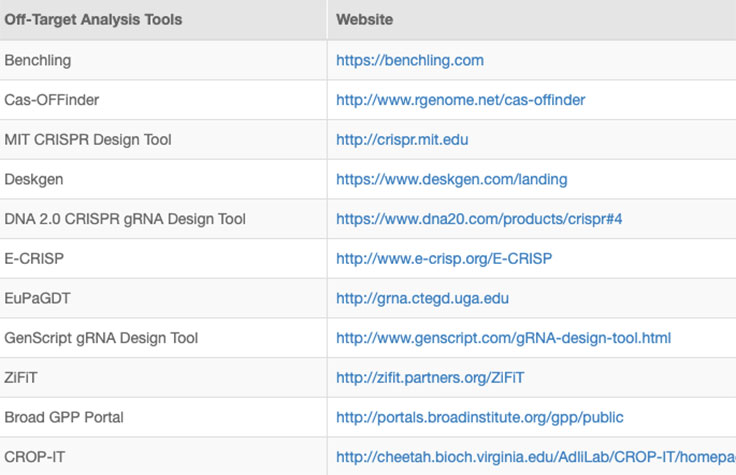Follow the dna20.com CRISPR products link
Image resolution: width=736 pixels, height=475 pixels.
[x=479, y=219]
